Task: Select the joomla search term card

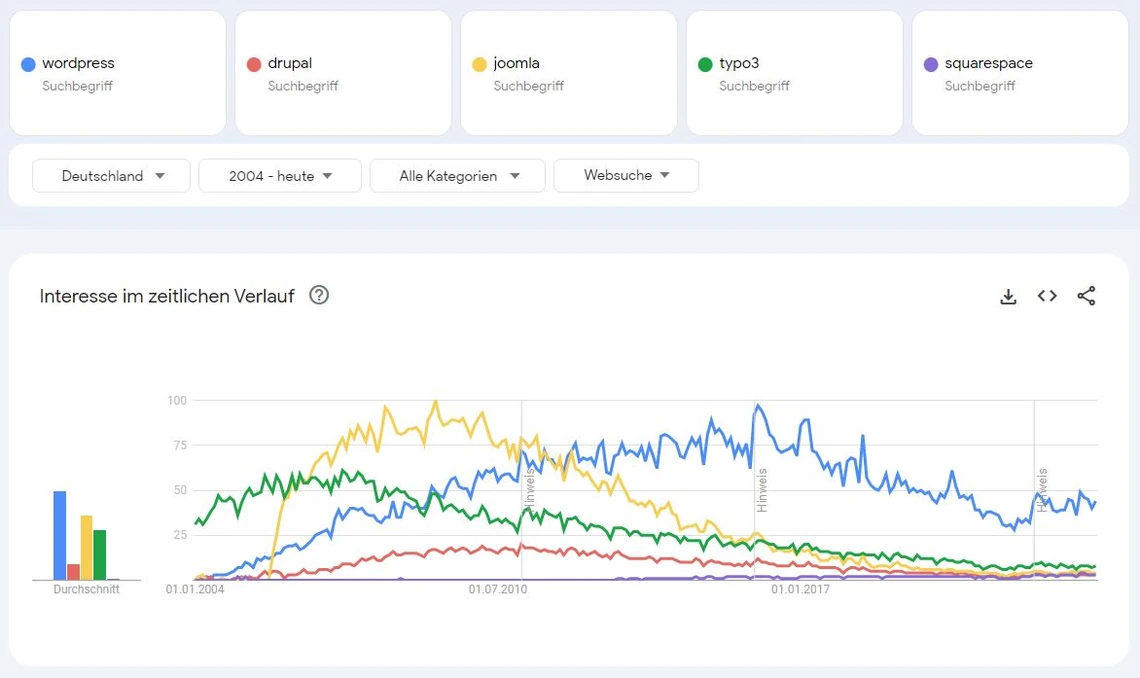Action: (569, 73)
